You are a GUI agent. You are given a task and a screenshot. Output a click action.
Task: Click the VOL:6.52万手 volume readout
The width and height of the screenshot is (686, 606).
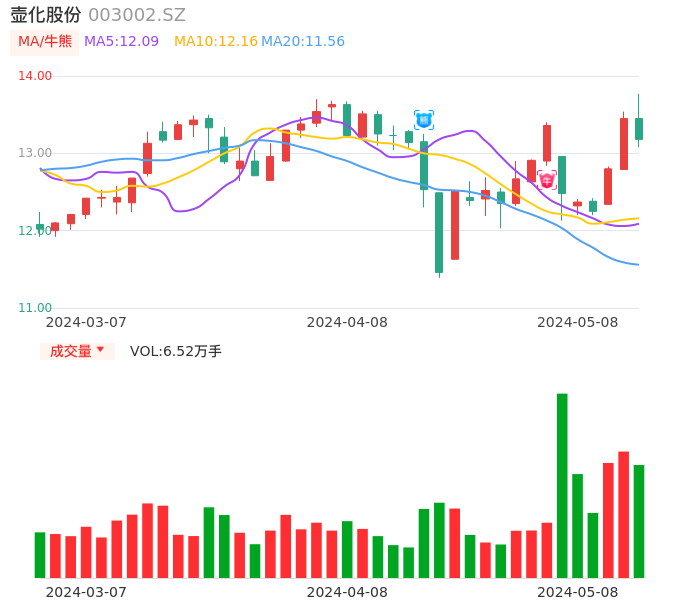(x=176, y=351)
